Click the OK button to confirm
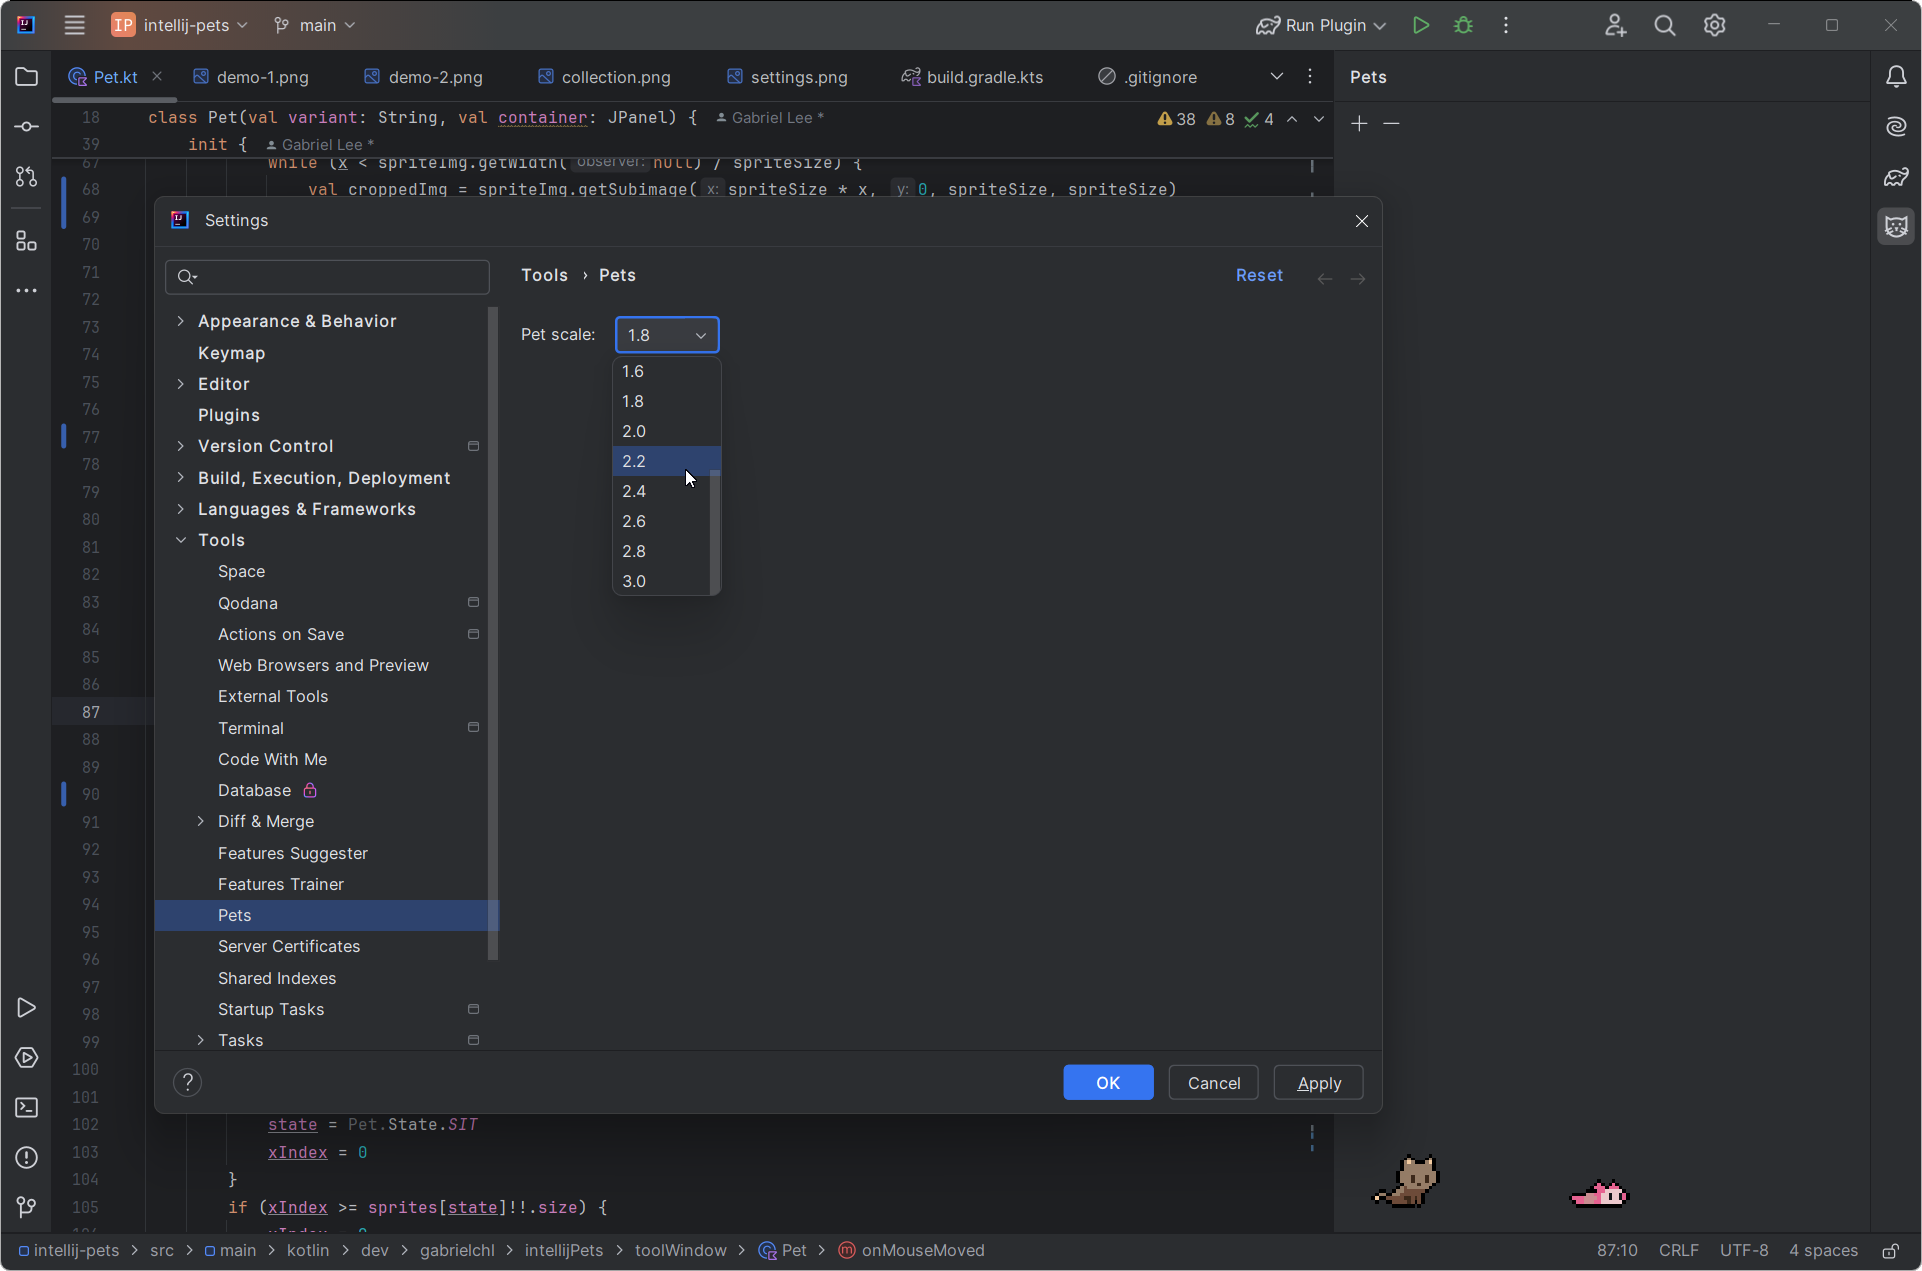The width and height of the screenshot is (1922, 1271). [x=1106, y=1082]
